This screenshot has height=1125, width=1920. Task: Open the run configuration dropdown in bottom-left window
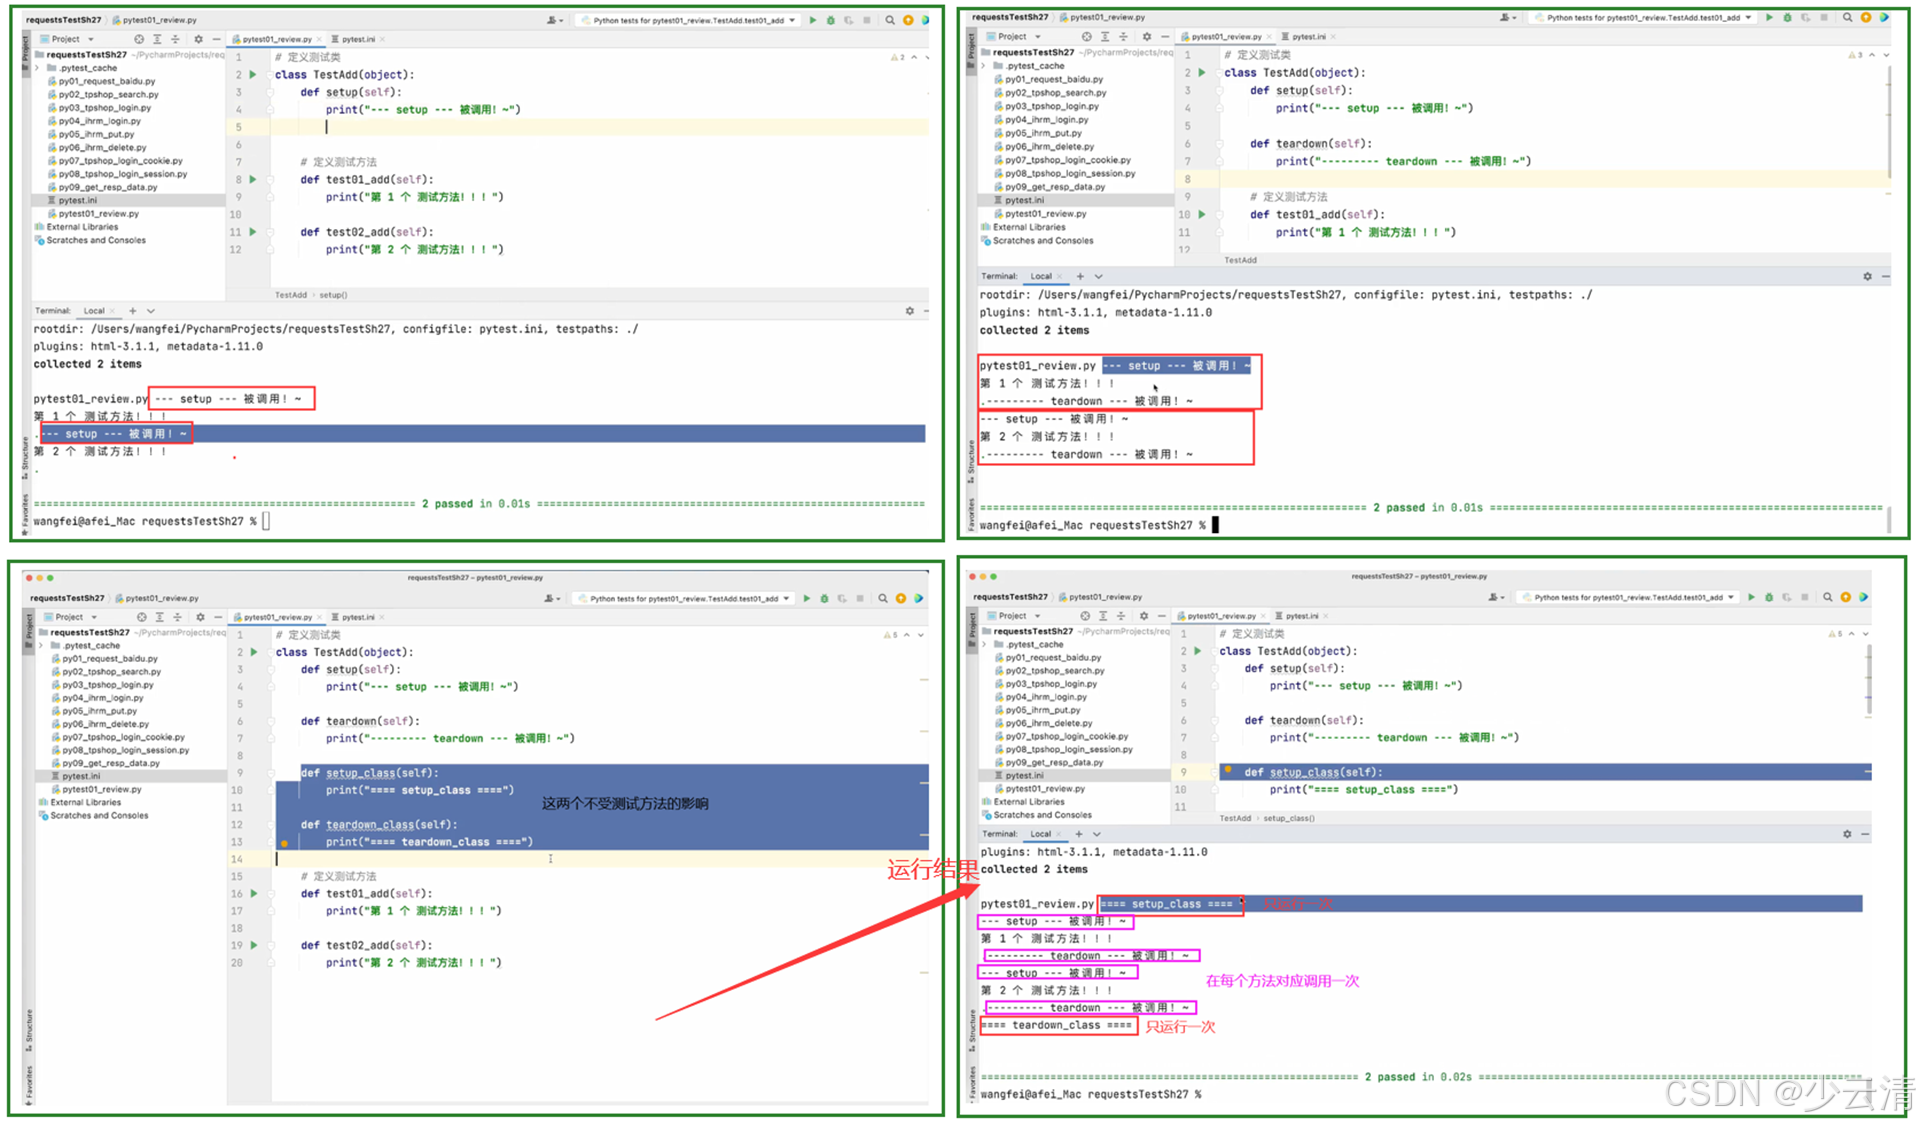(x=684, y=599)
